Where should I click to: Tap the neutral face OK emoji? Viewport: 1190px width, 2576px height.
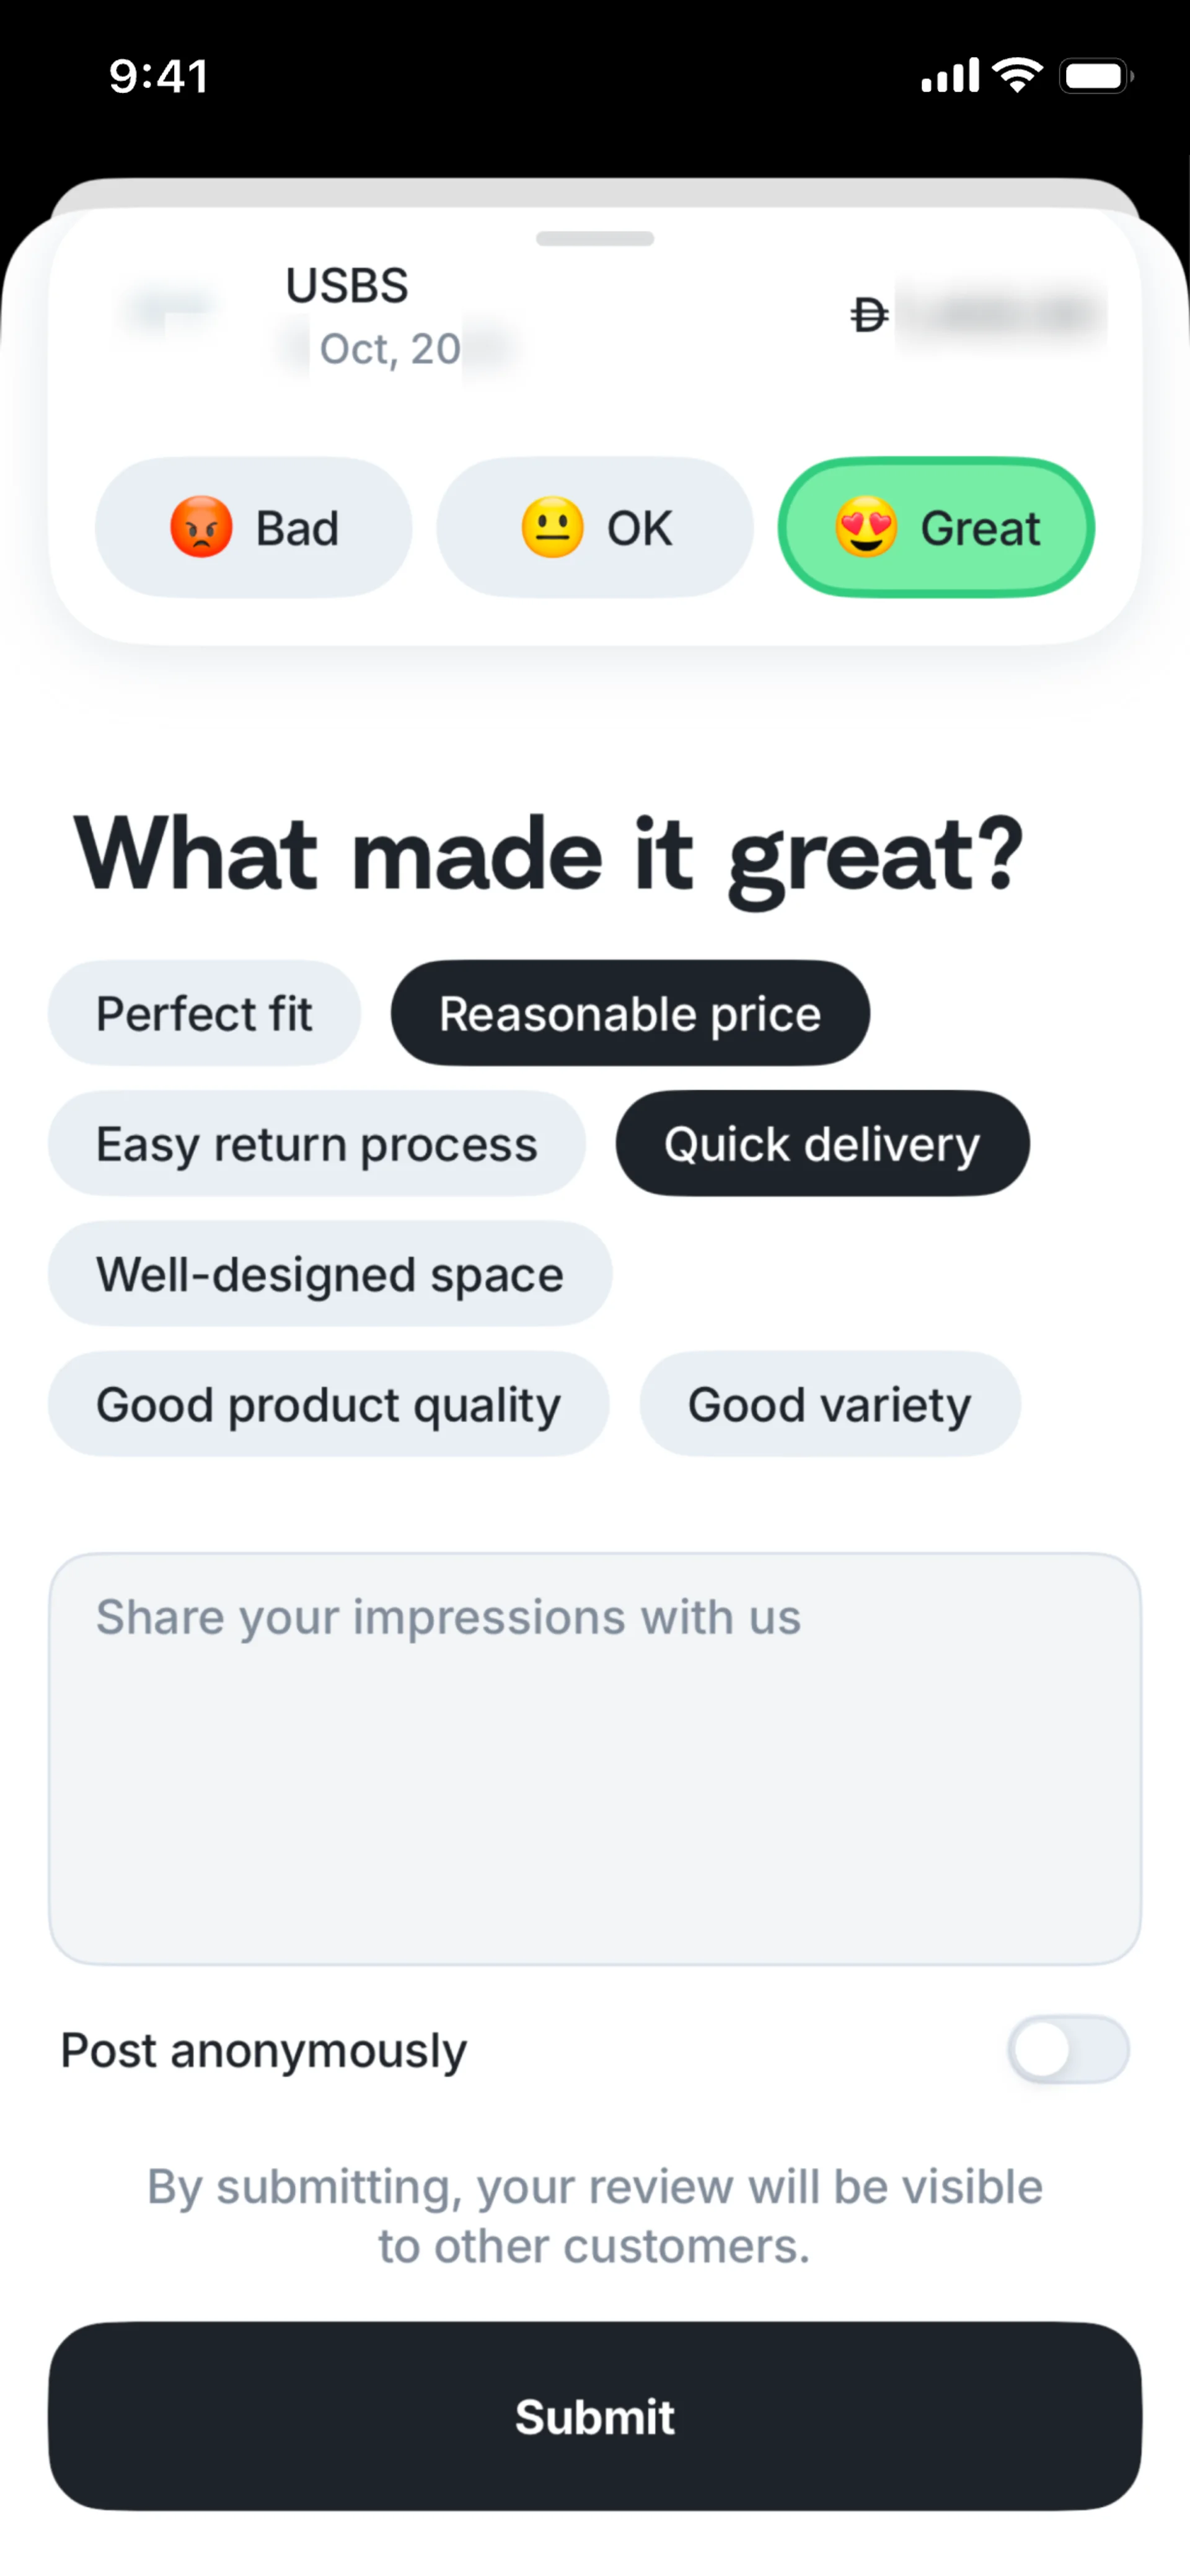click(x=552, y=527)
